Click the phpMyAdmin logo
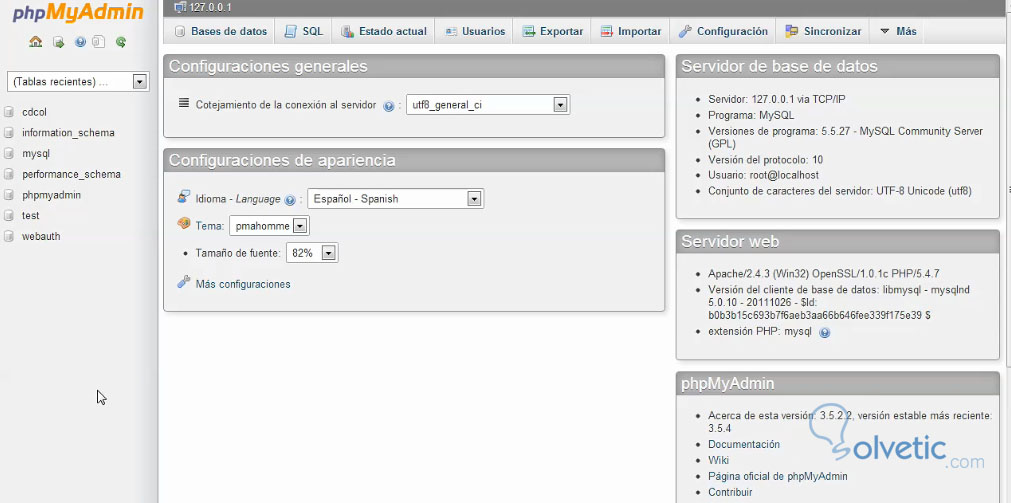Image resolution: width=1011 pixels, height=503 pixels. click(x=77, y=13)
